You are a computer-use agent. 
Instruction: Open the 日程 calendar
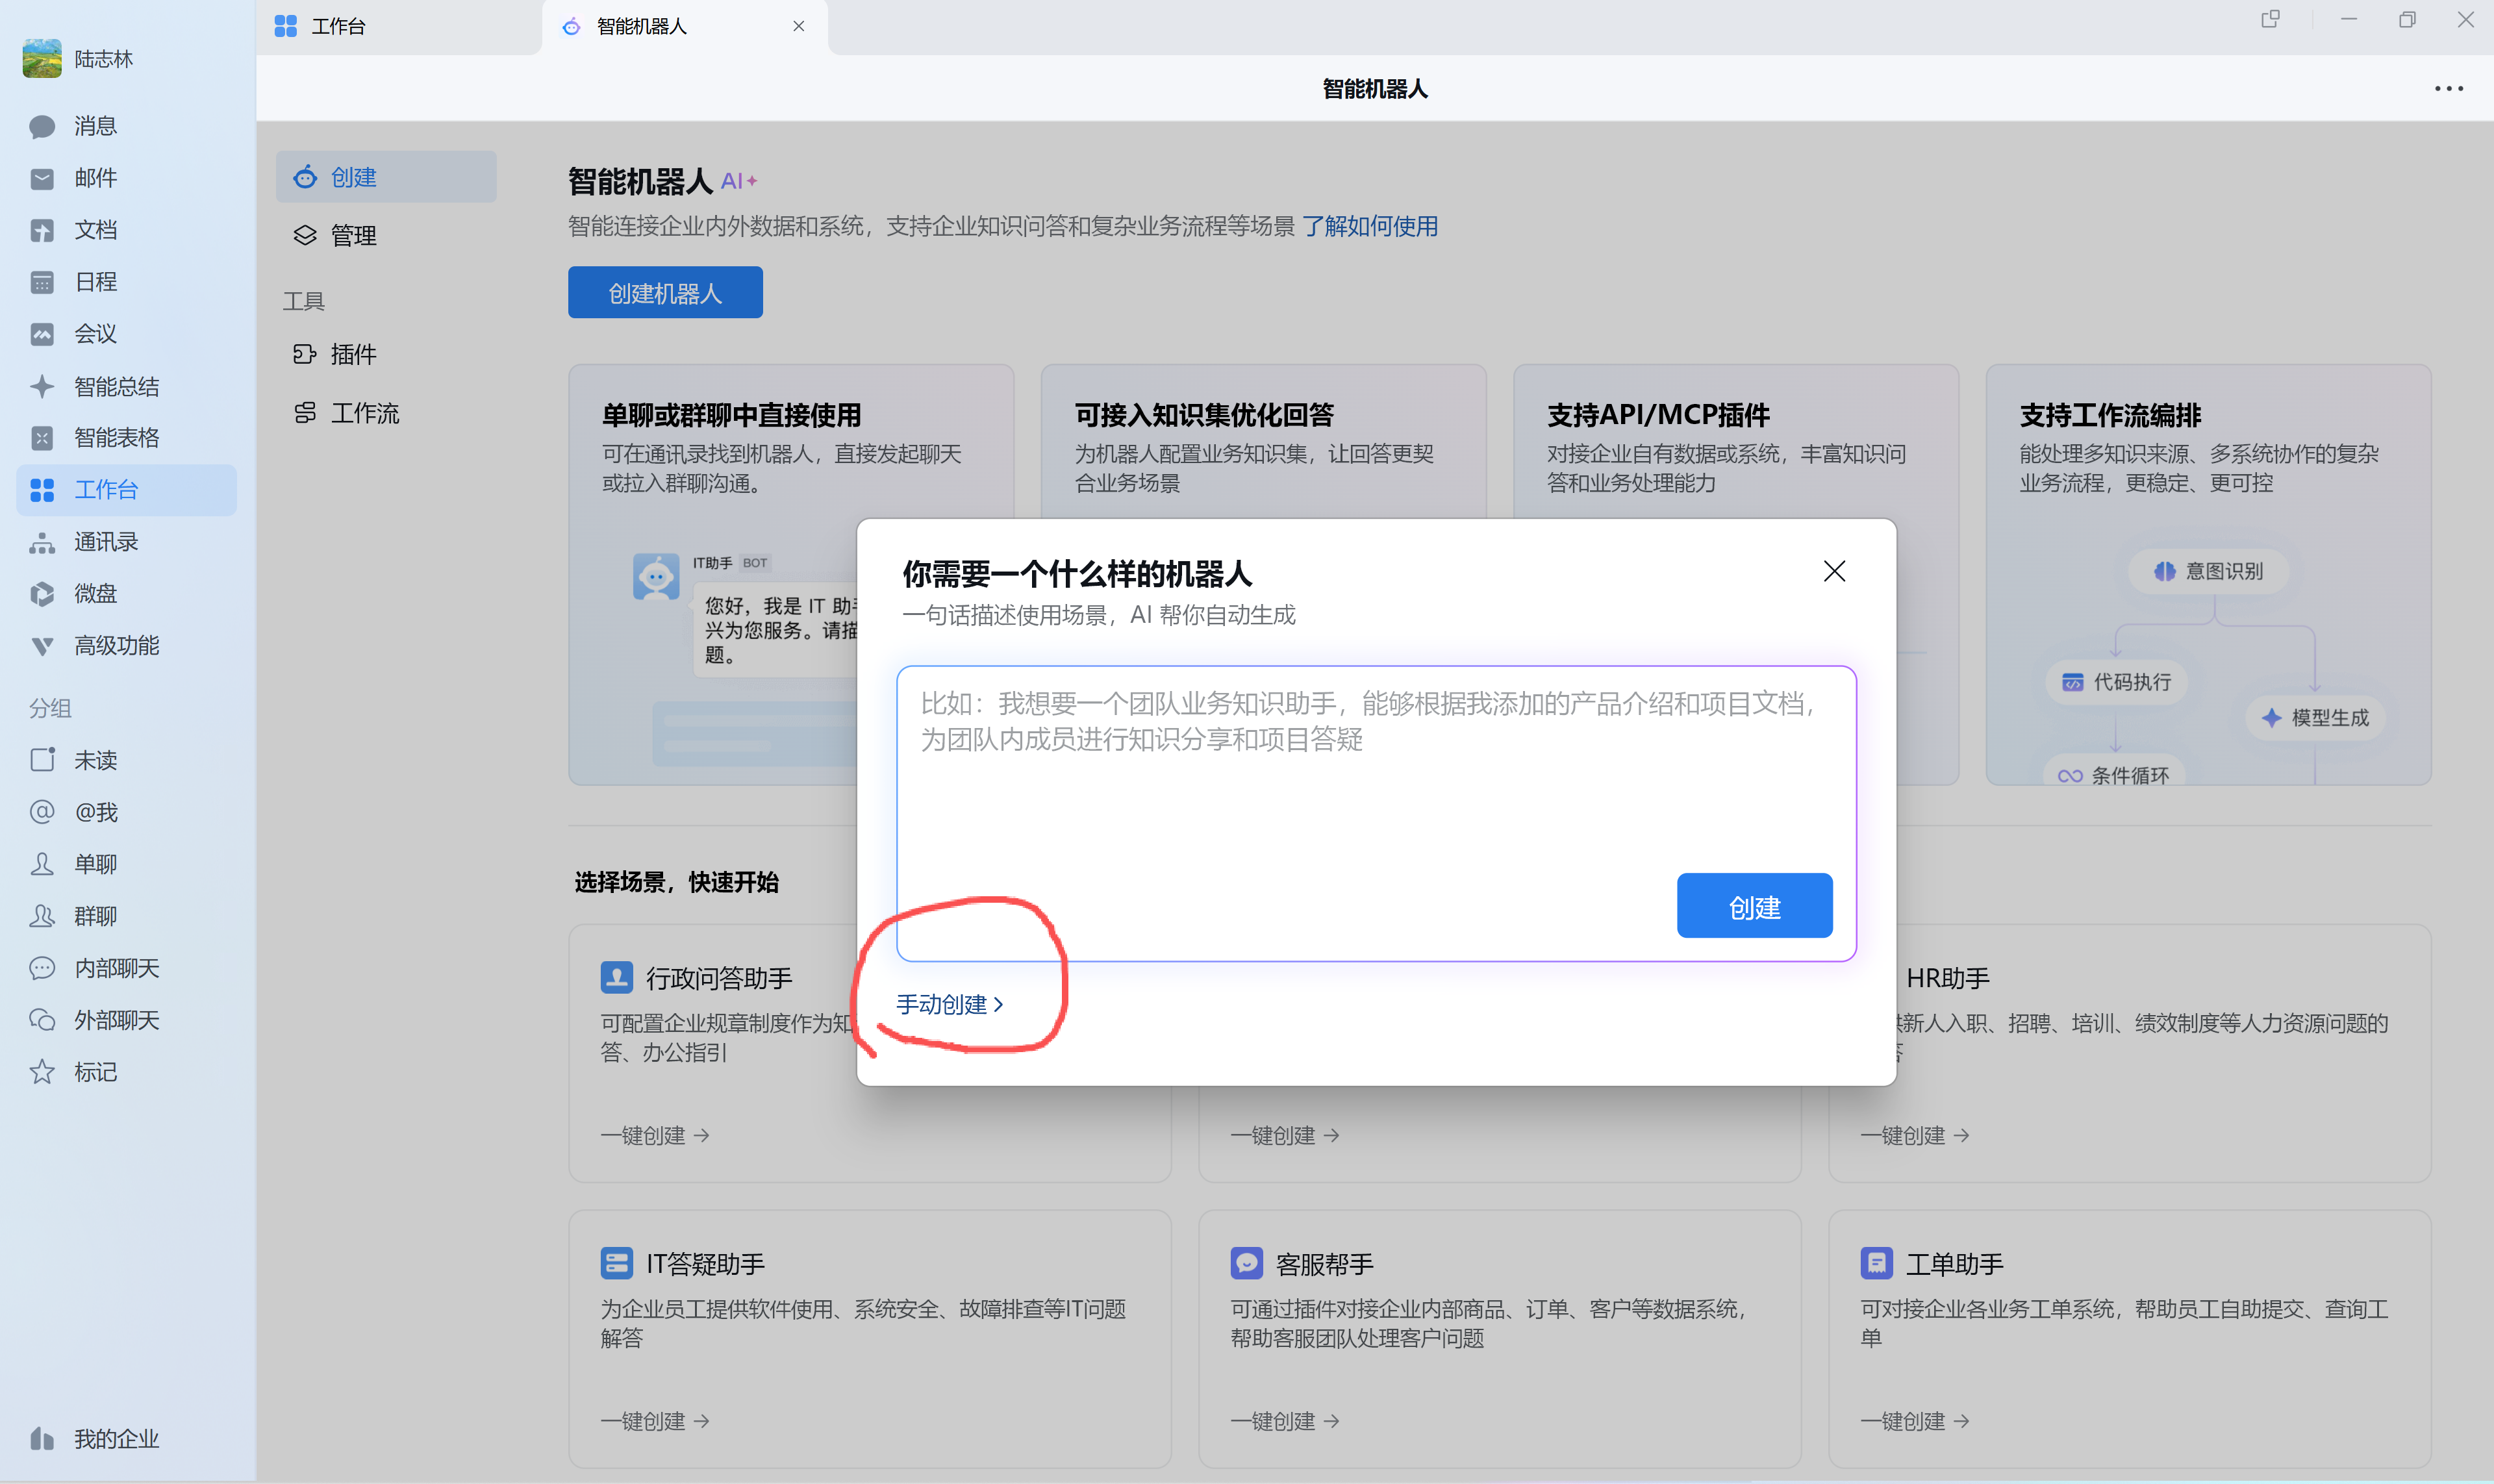click(126, 282)
